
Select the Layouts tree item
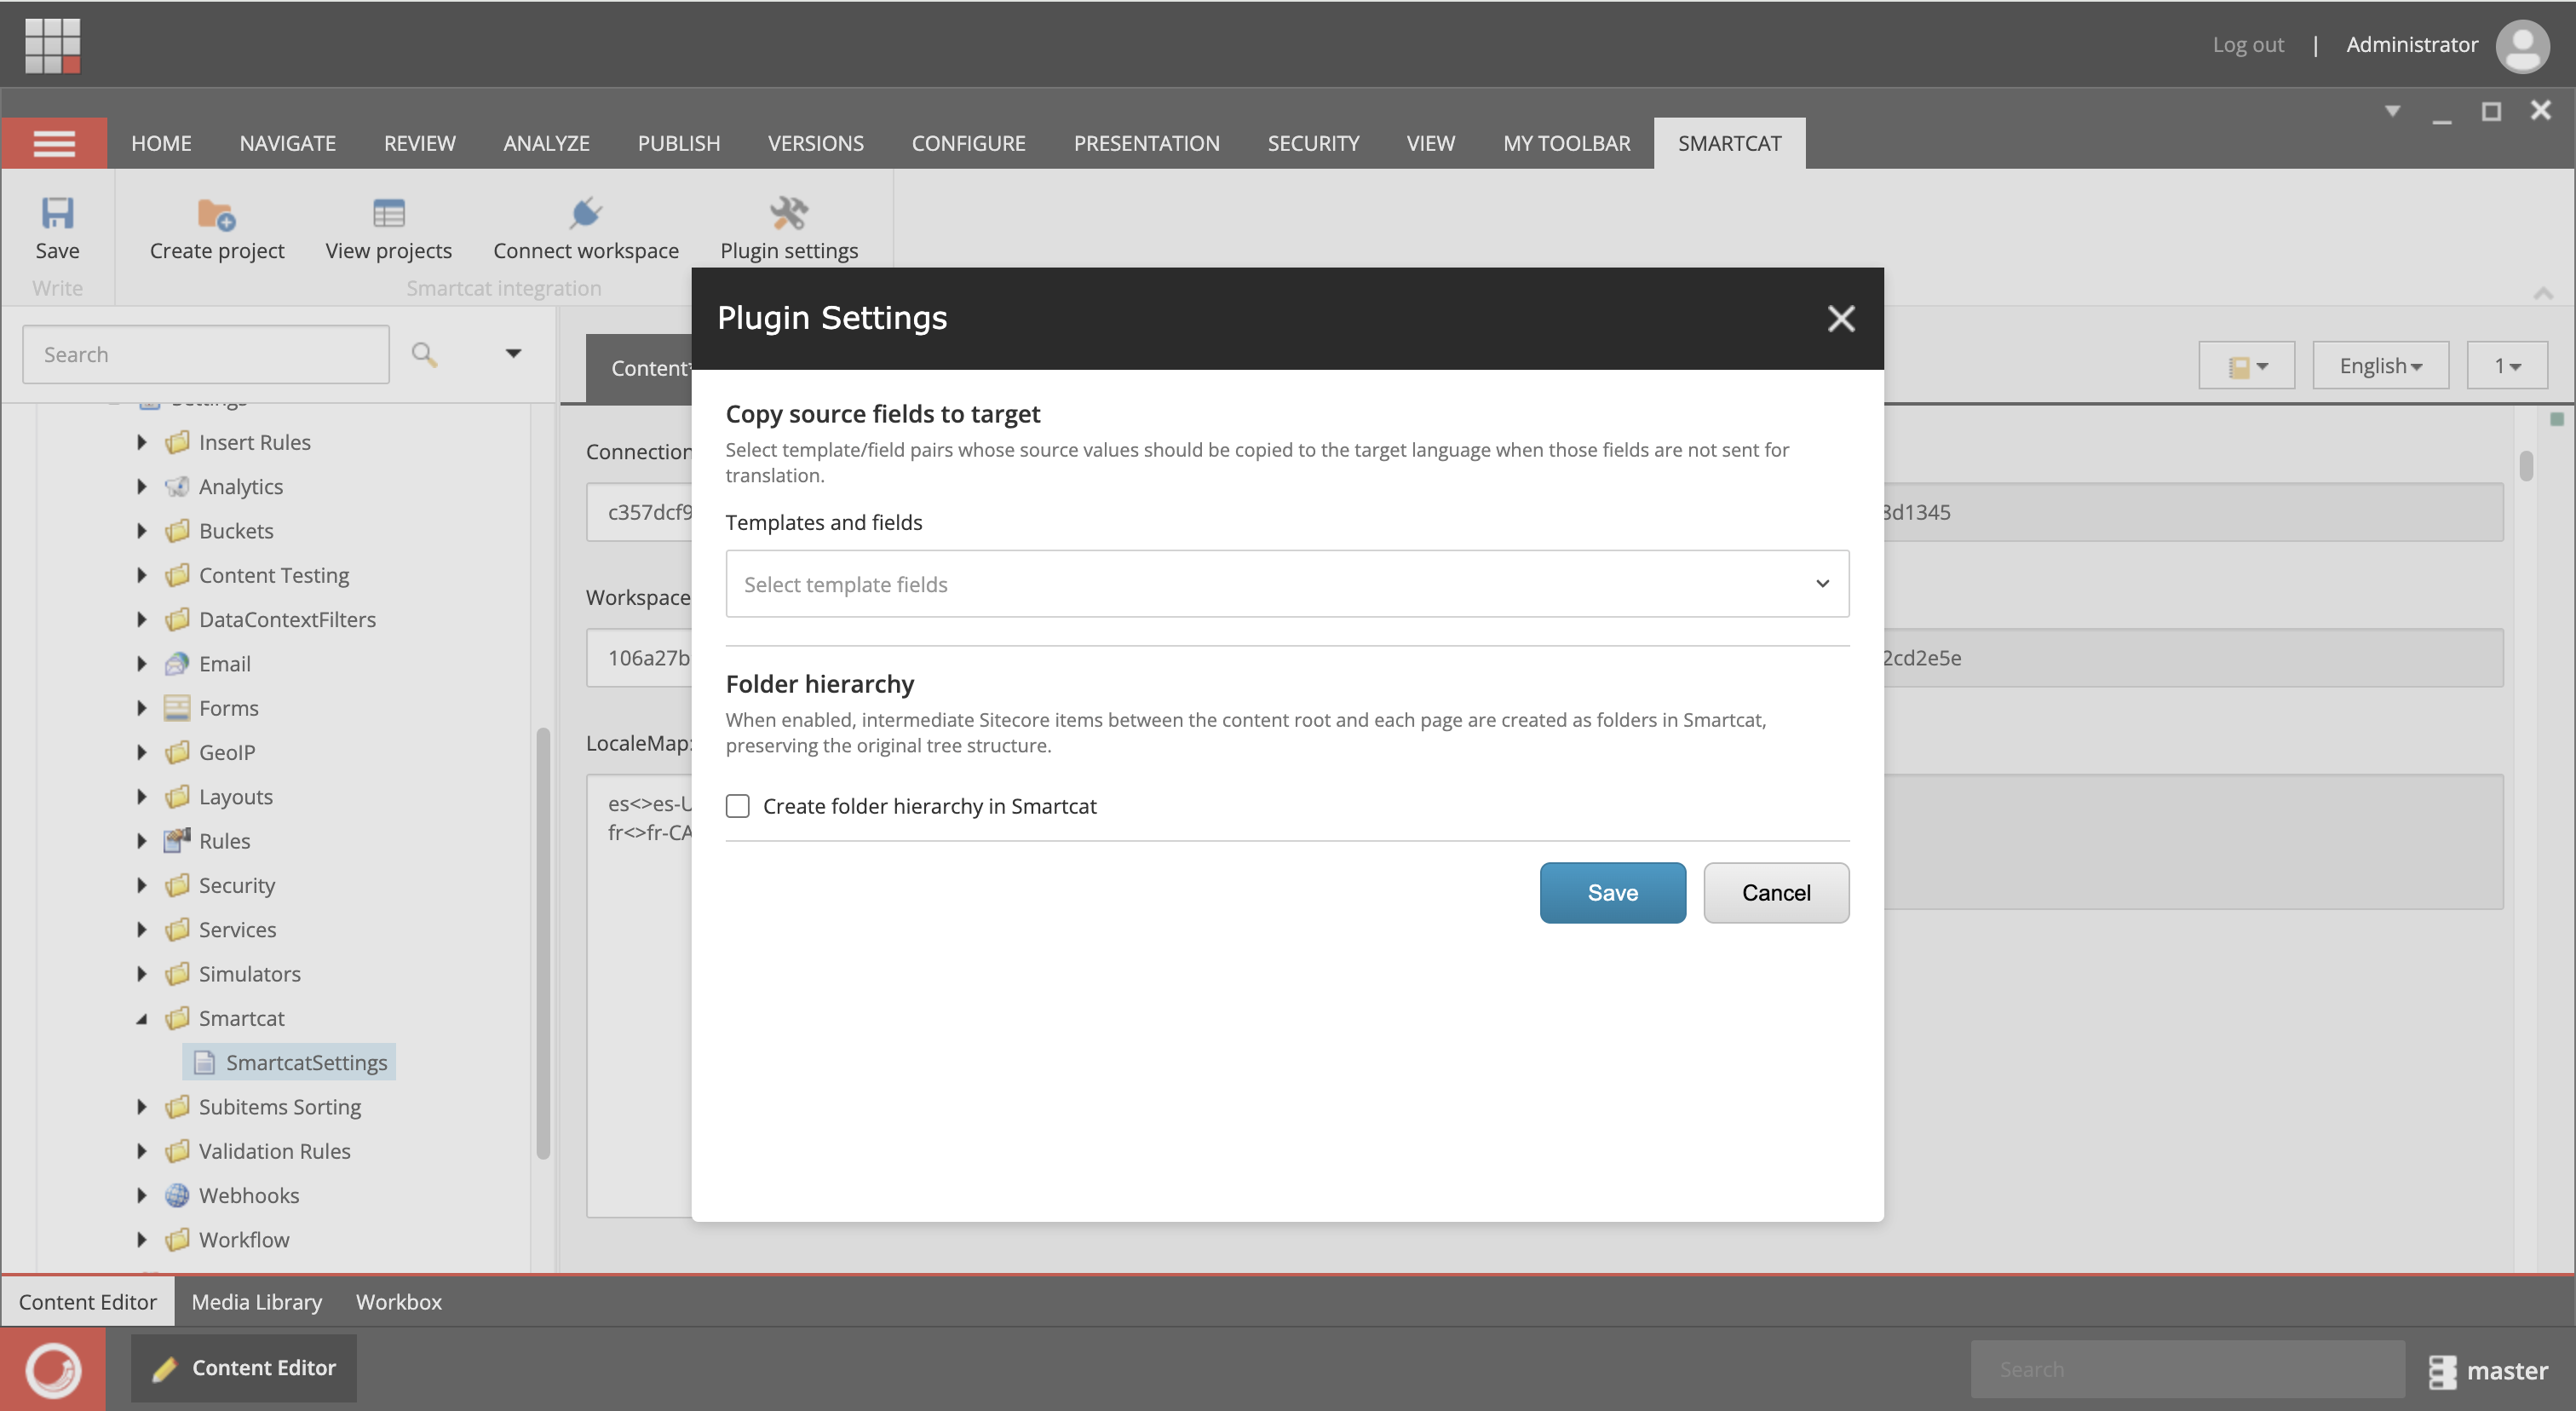pos(236,797)
